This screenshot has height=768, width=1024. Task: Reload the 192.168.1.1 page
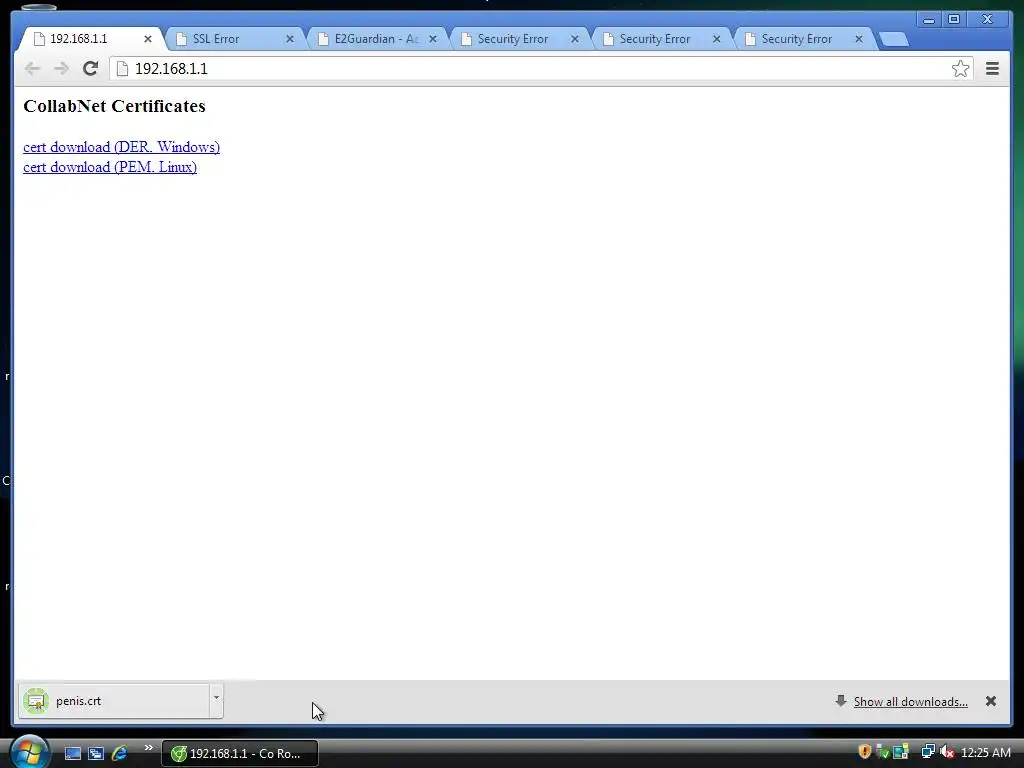(90, 69)
